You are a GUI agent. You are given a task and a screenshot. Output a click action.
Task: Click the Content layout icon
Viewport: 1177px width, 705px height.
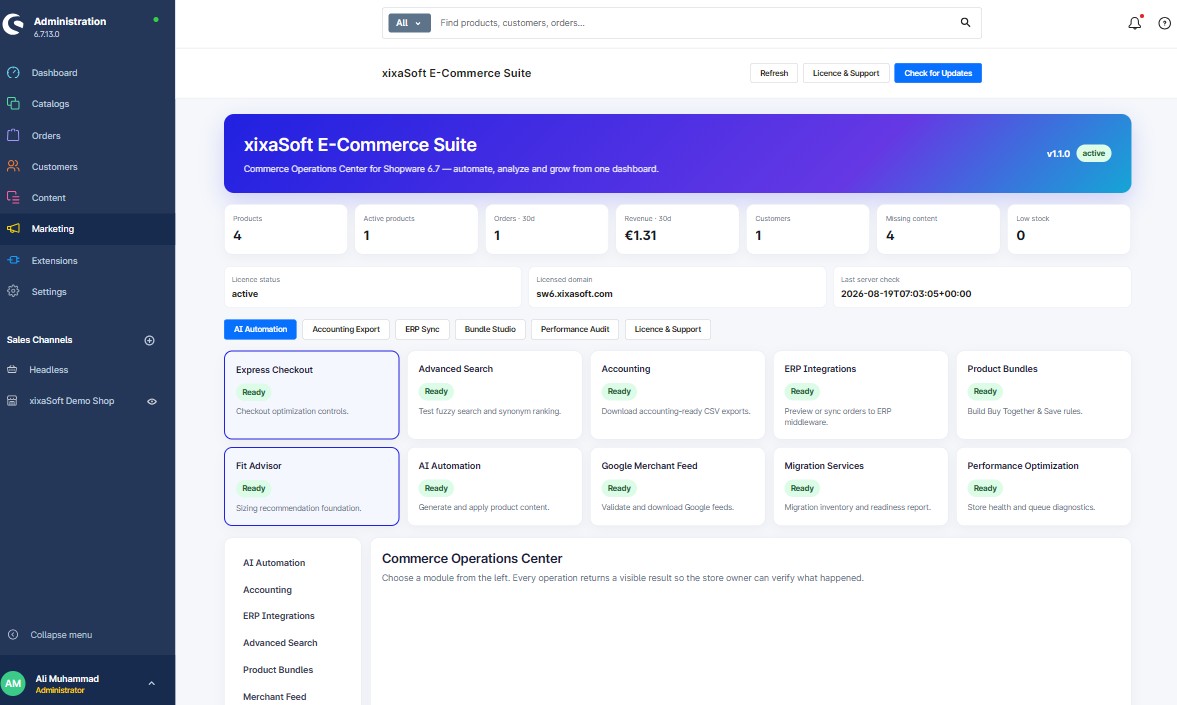click(13, 197)
